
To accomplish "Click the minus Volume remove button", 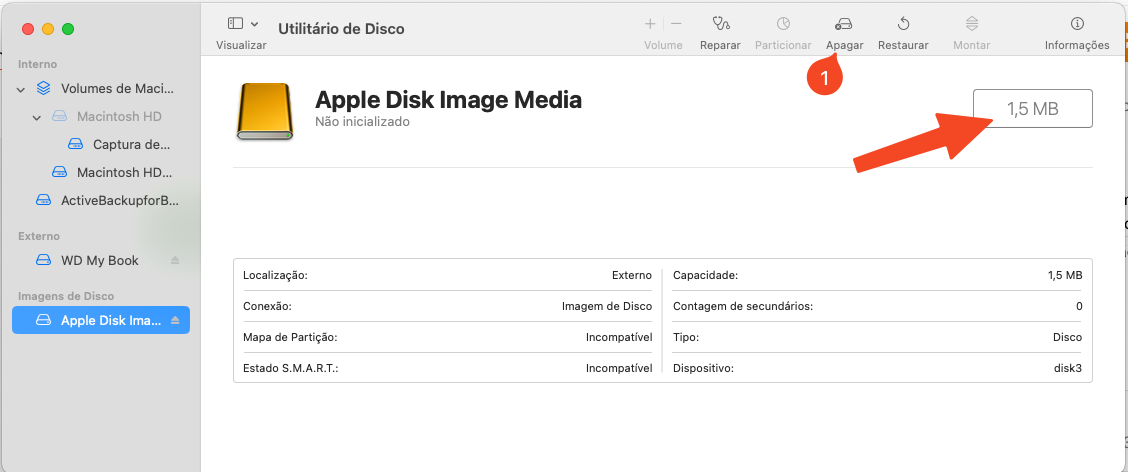I will click(676, 24).
